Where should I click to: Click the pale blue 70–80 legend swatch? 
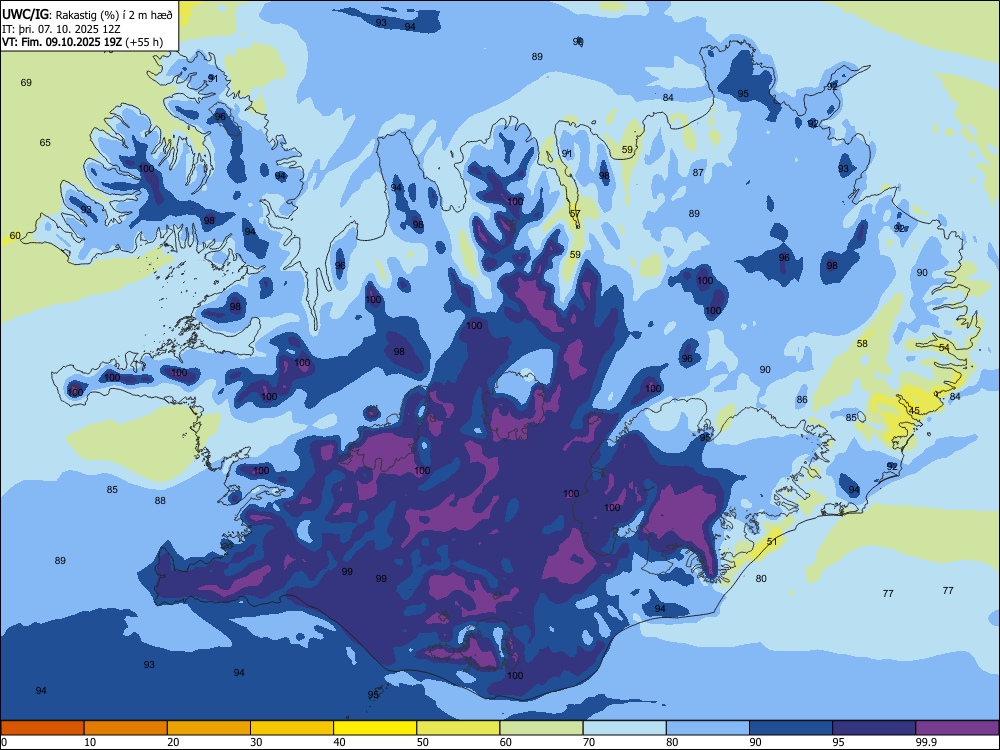click(x=624, y=728)
